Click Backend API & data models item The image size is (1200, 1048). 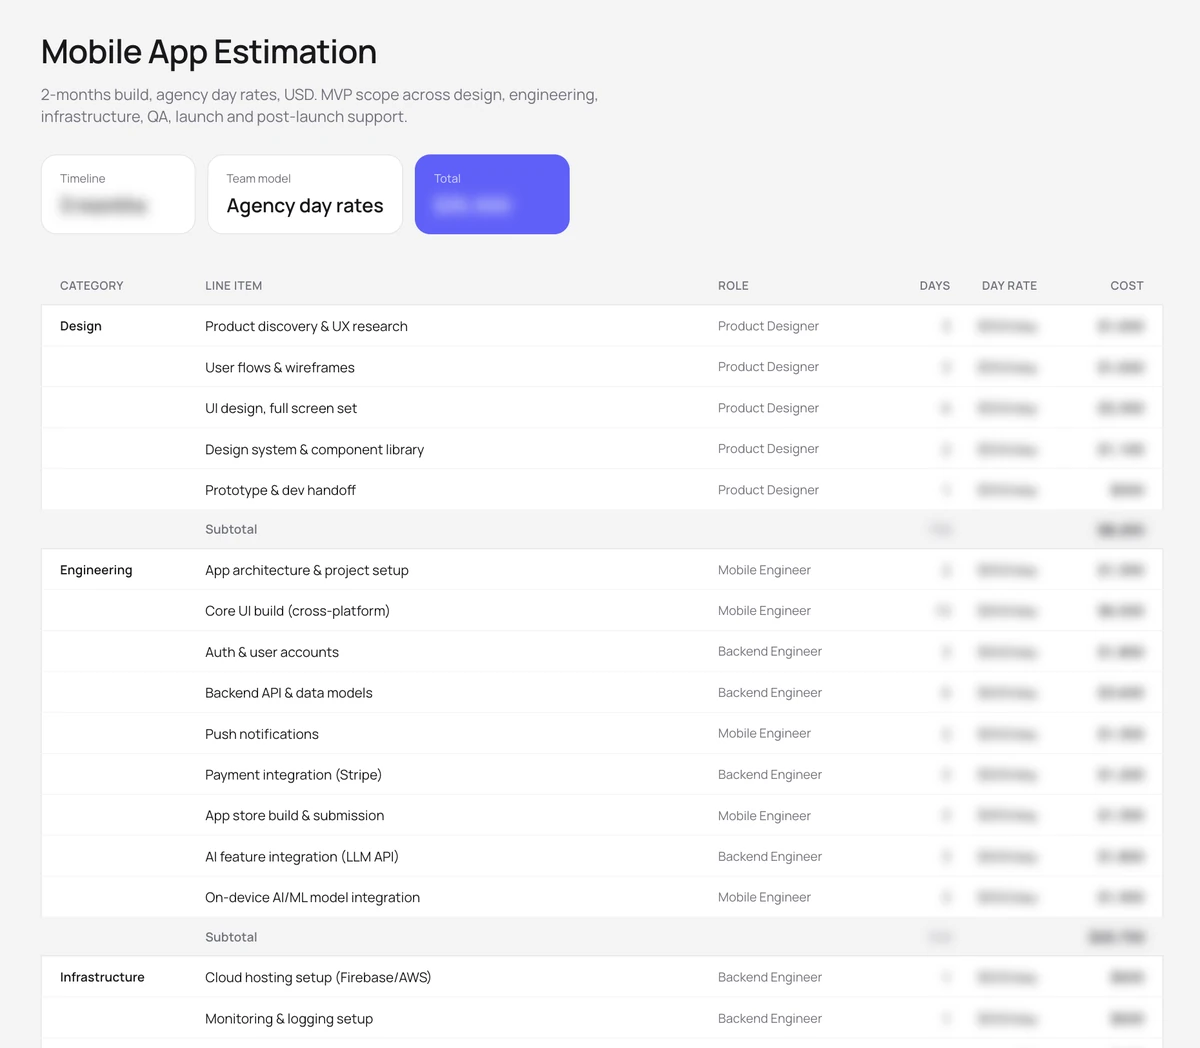(x=289, y=693)
